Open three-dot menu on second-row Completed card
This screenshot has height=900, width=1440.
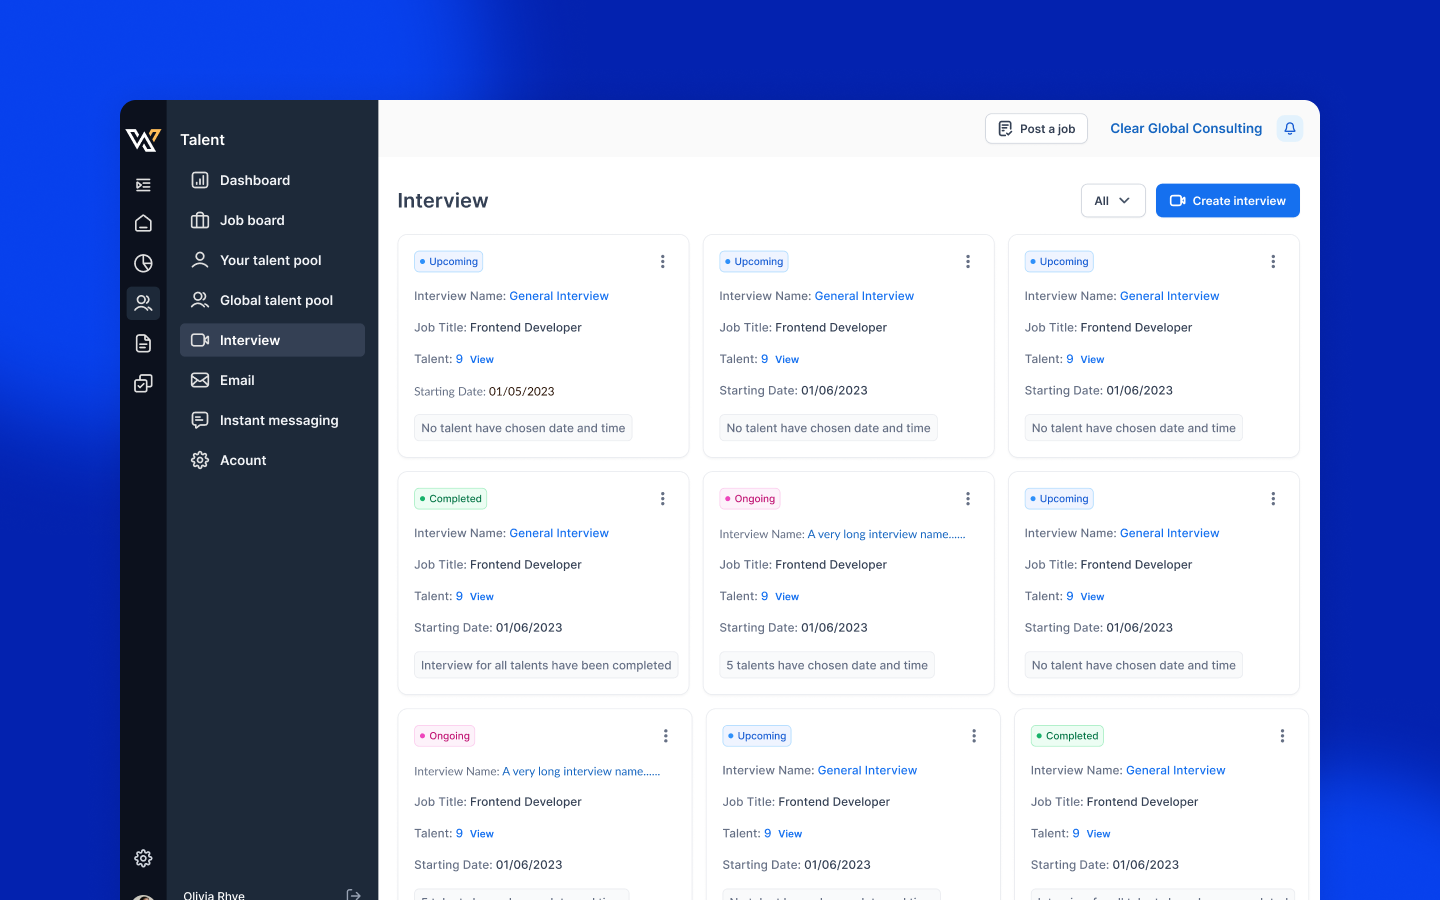click(x=662, y=498)
